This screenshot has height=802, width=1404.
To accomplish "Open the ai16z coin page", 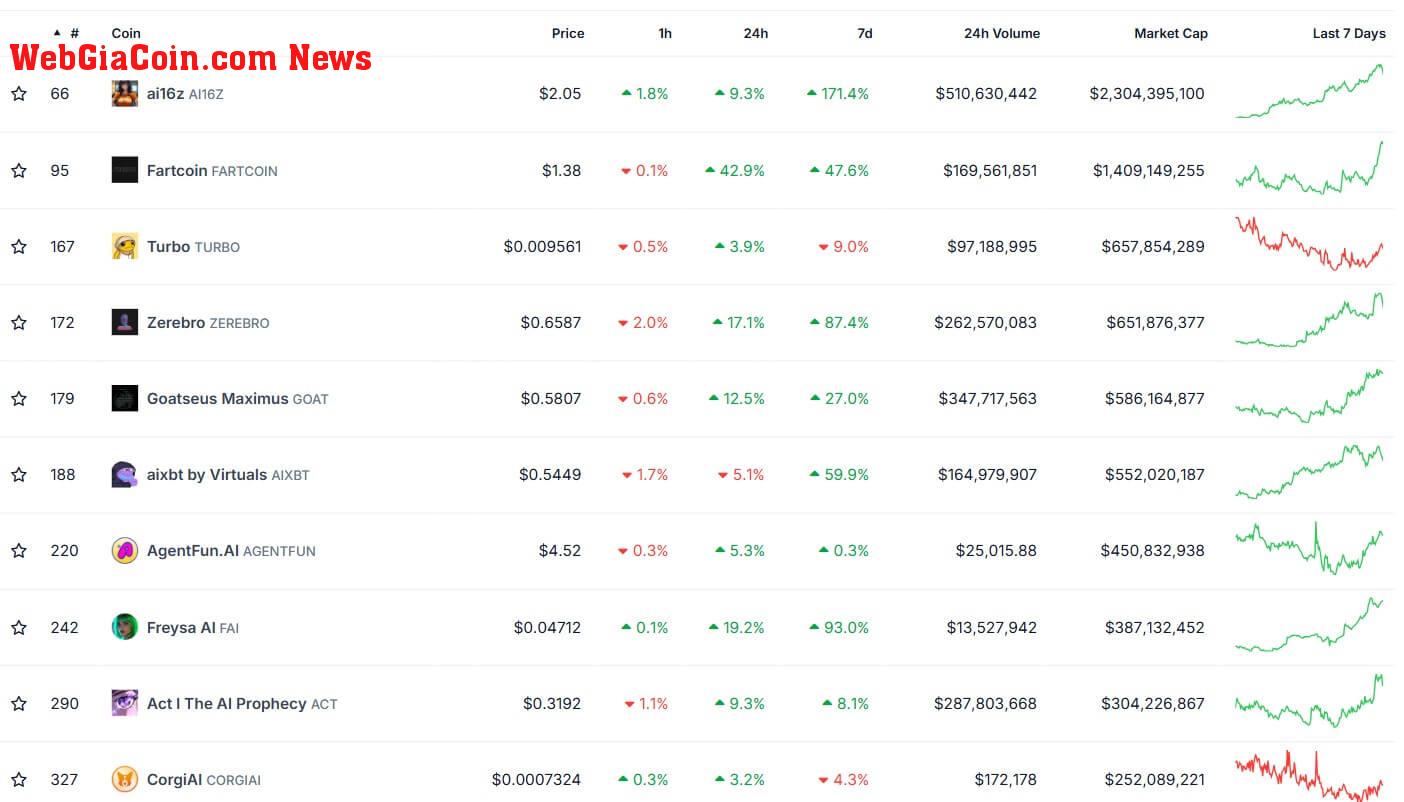I will pos(185,94).
